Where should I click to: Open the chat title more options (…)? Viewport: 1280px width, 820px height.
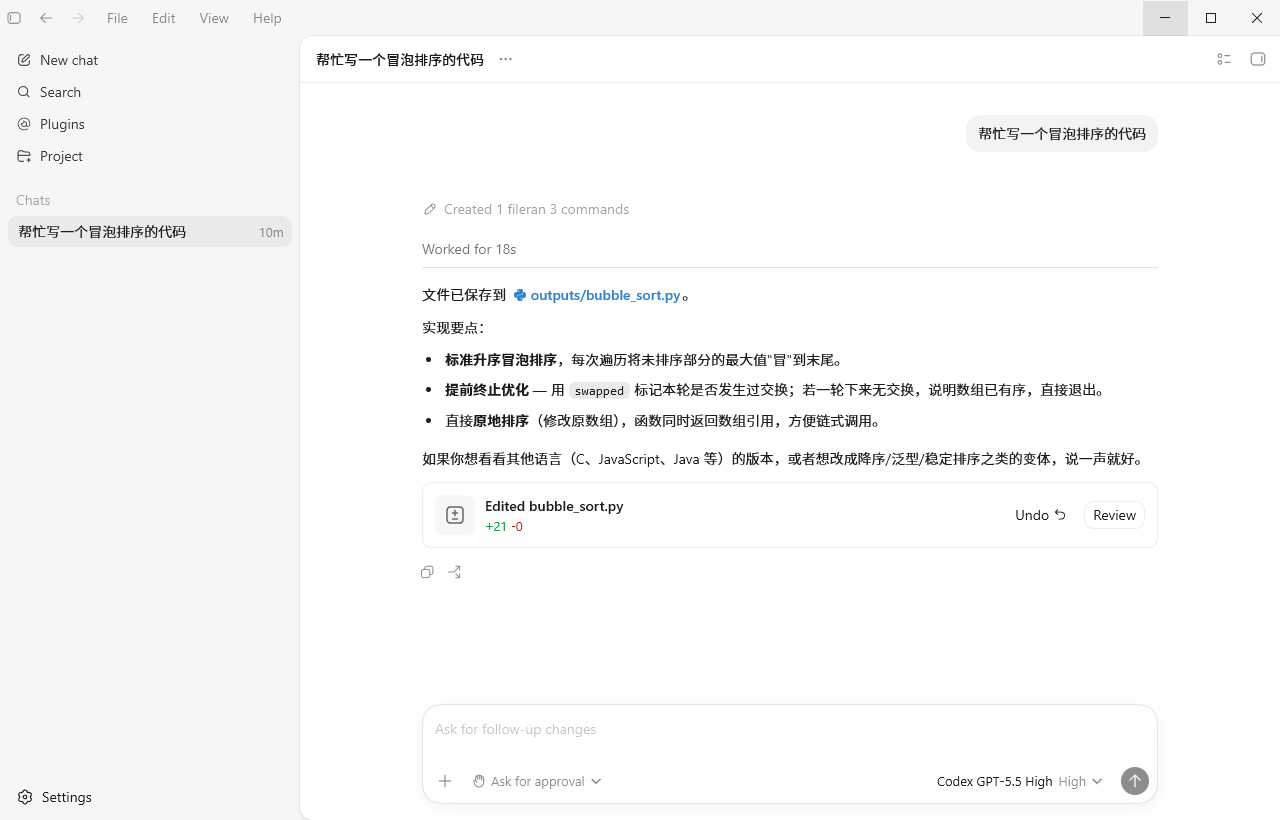(506, 59)
